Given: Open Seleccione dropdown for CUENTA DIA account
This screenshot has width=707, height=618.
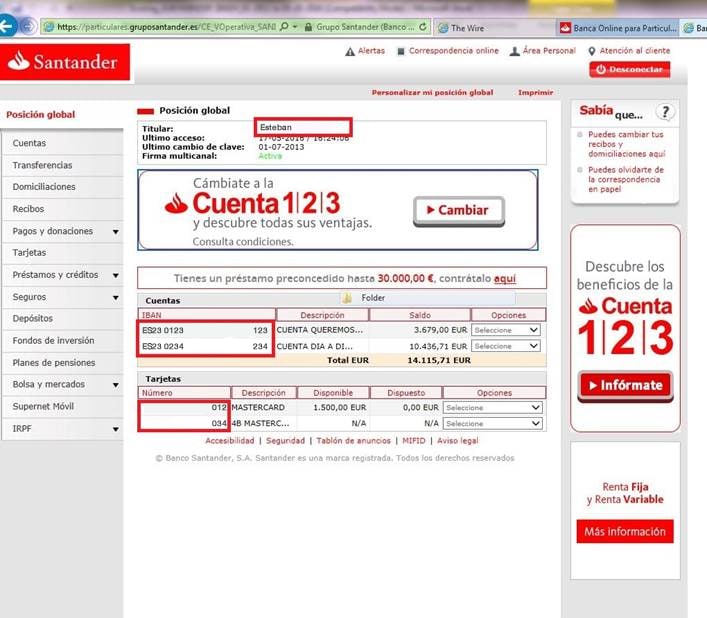Looking at the screenshot, I should [506, 346].
